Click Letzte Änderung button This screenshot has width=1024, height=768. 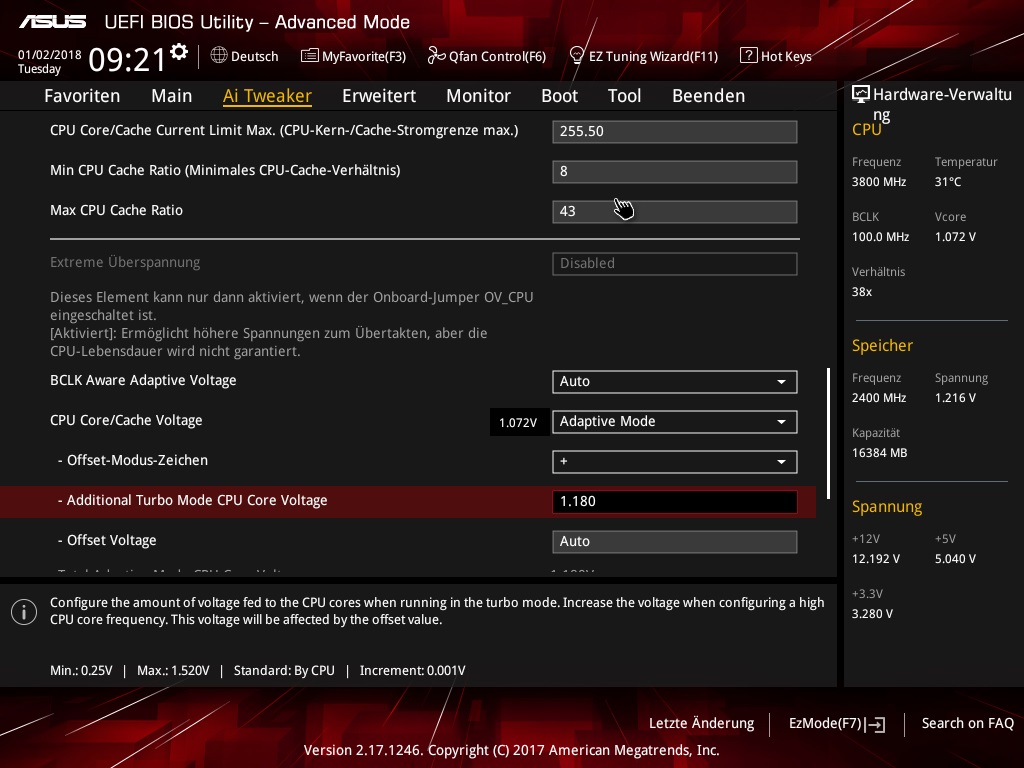click(x=701, y=724)
